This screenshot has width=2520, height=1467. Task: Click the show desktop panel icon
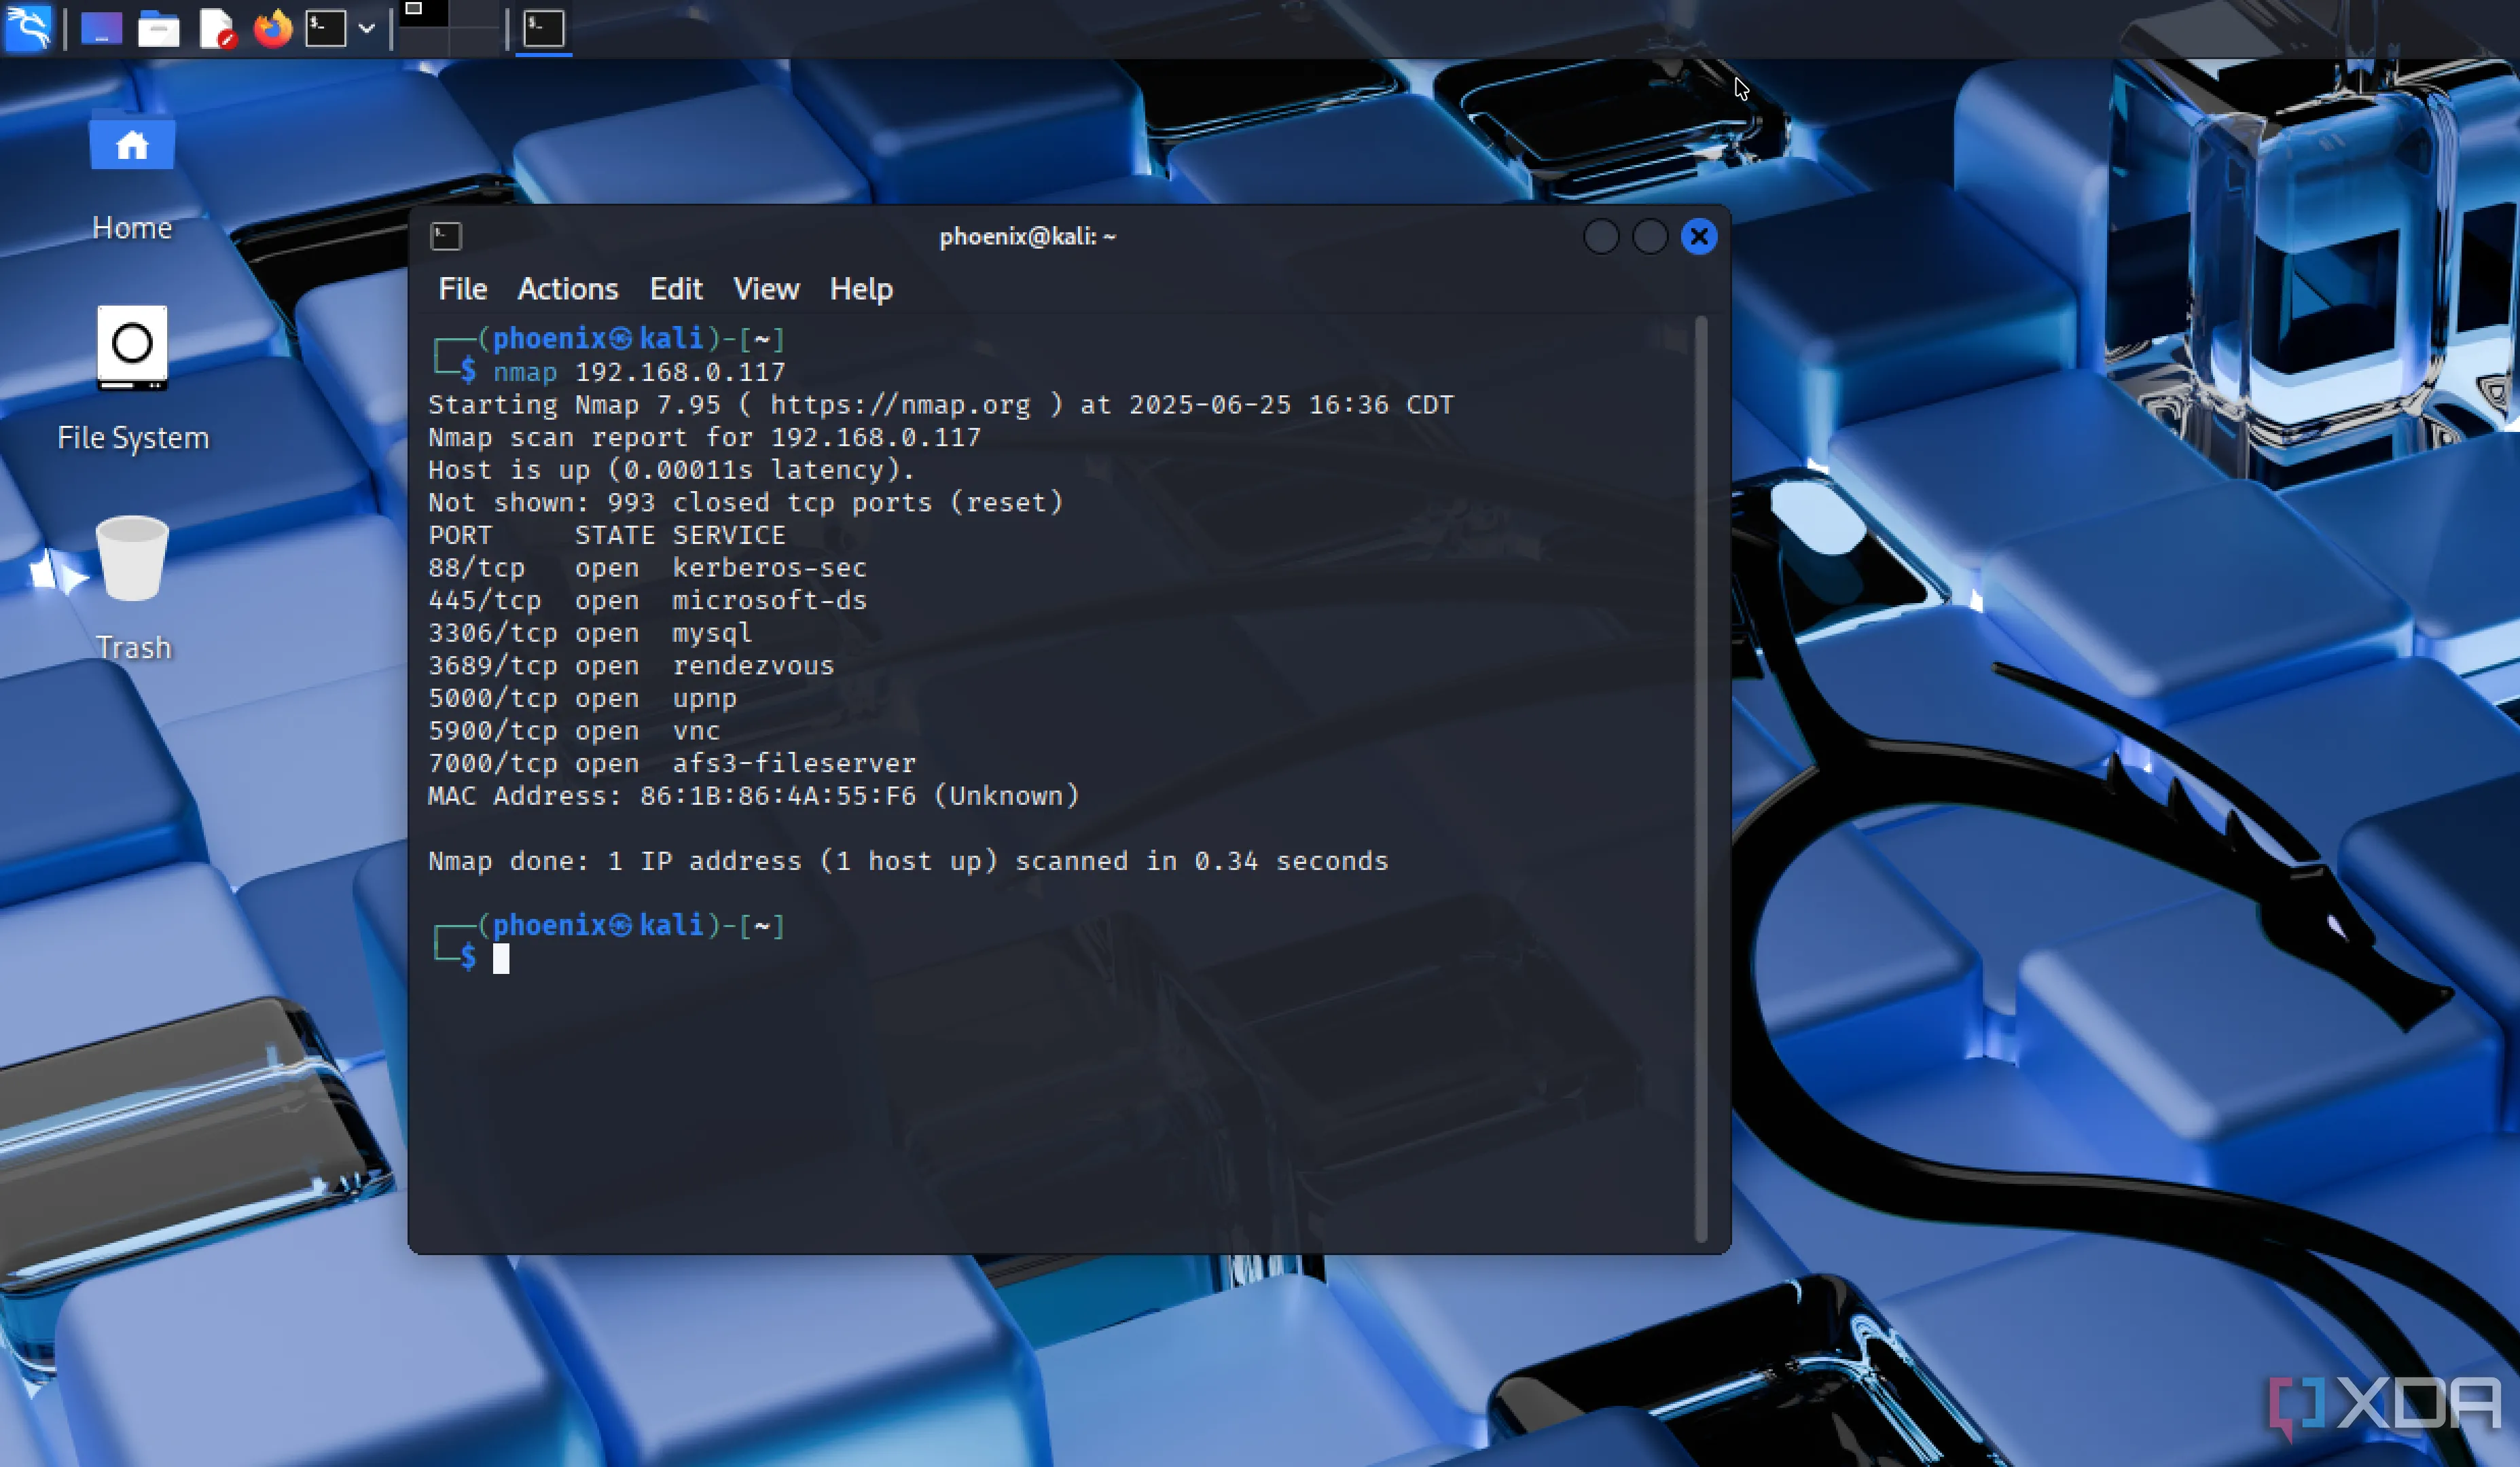pyautogui.click(x=101, y=28)
